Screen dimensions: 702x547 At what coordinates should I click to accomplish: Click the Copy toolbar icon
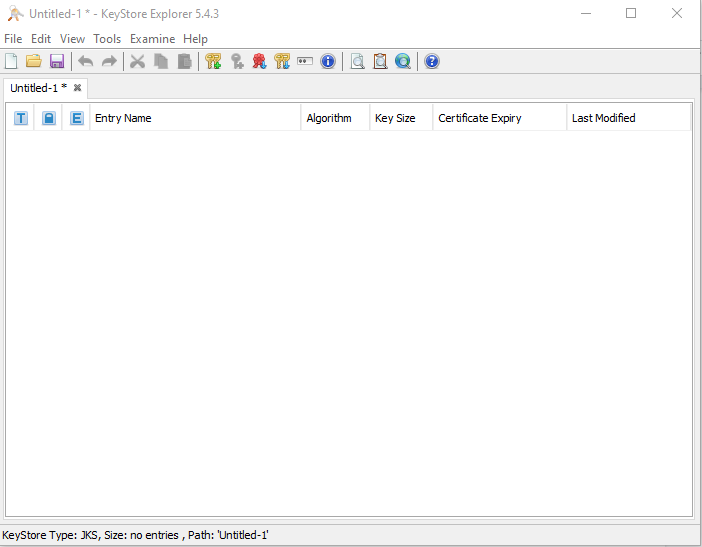pyautogui.click(x=161, y=61)
